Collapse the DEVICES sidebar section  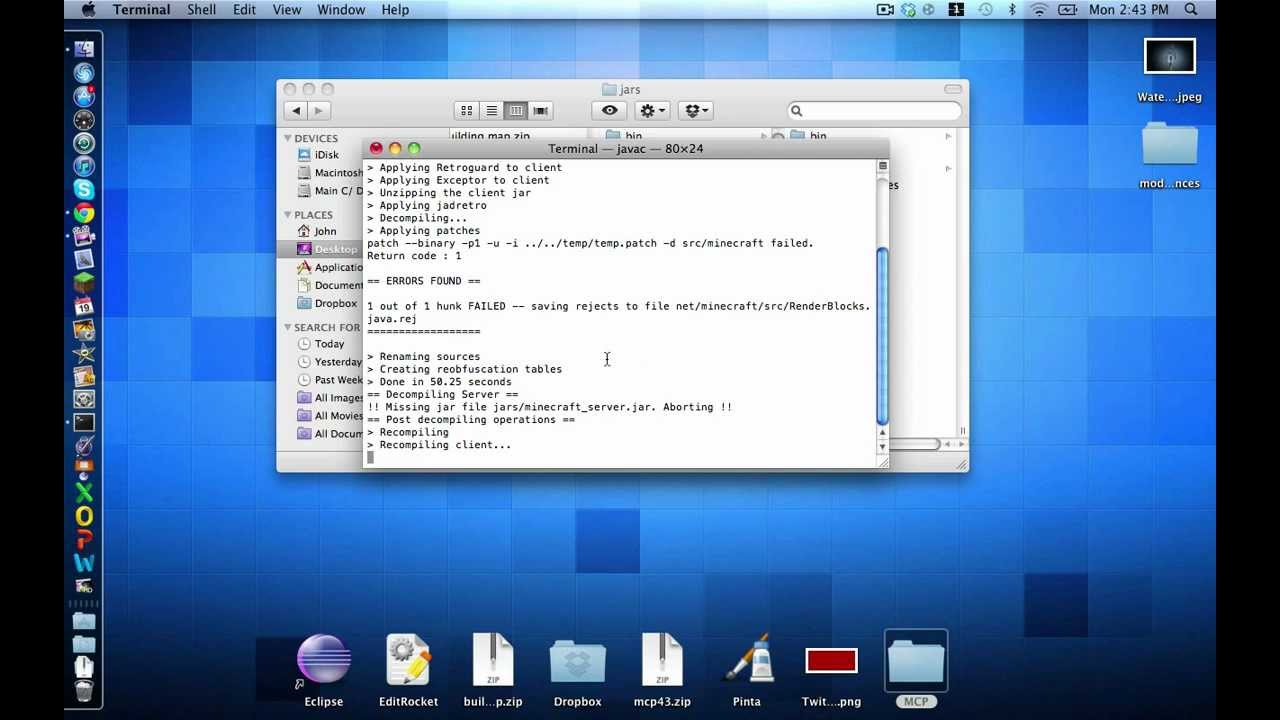point(288,138)
